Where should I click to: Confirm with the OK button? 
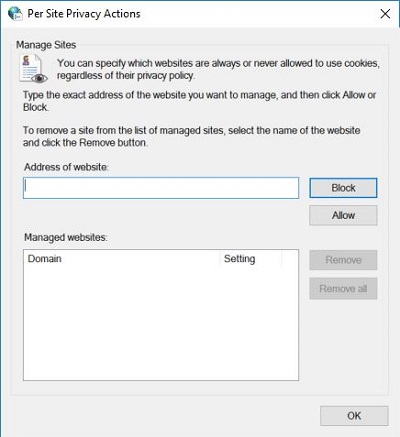pyautogui.click(x=354, y=416)
